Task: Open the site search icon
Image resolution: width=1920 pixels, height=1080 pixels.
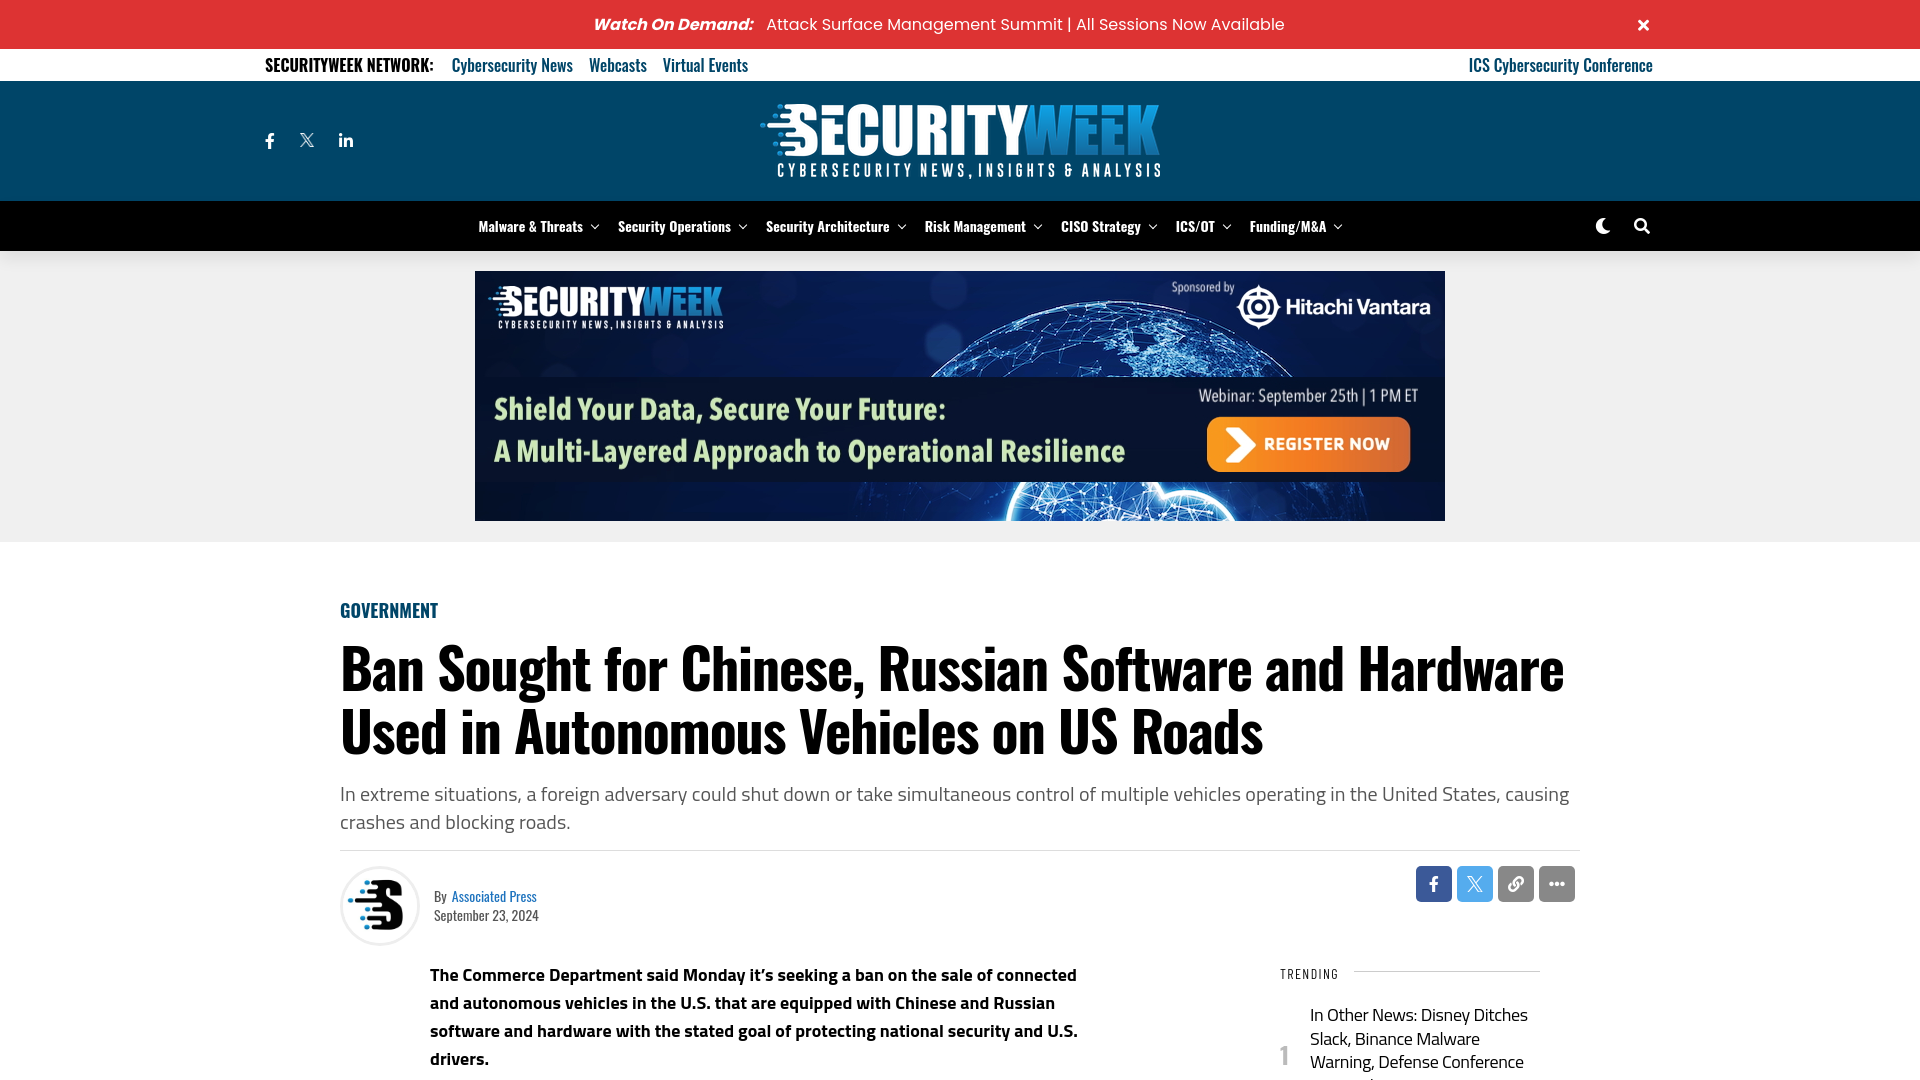Action: click(x=1642, y=225)
